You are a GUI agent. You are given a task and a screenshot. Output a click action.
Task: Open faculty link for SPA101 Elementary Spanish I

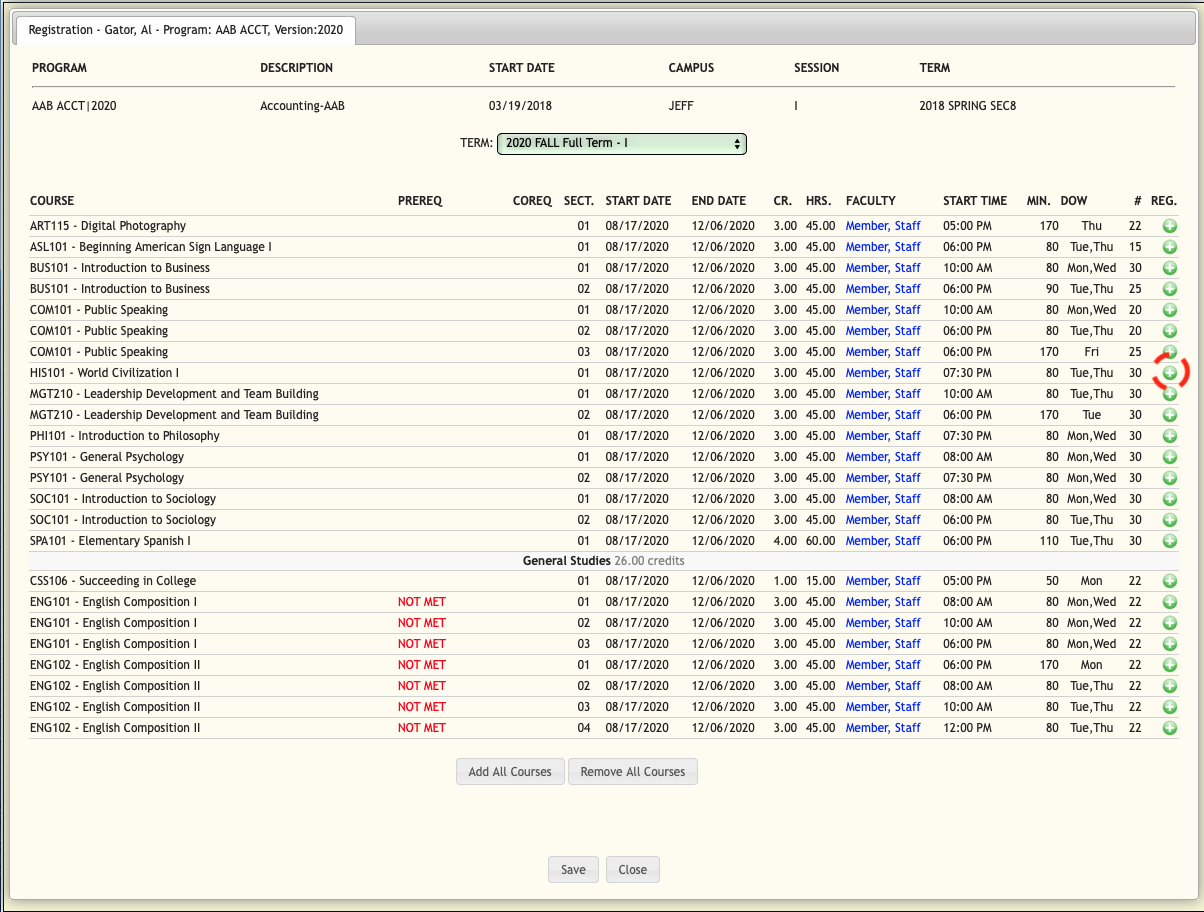882,541
